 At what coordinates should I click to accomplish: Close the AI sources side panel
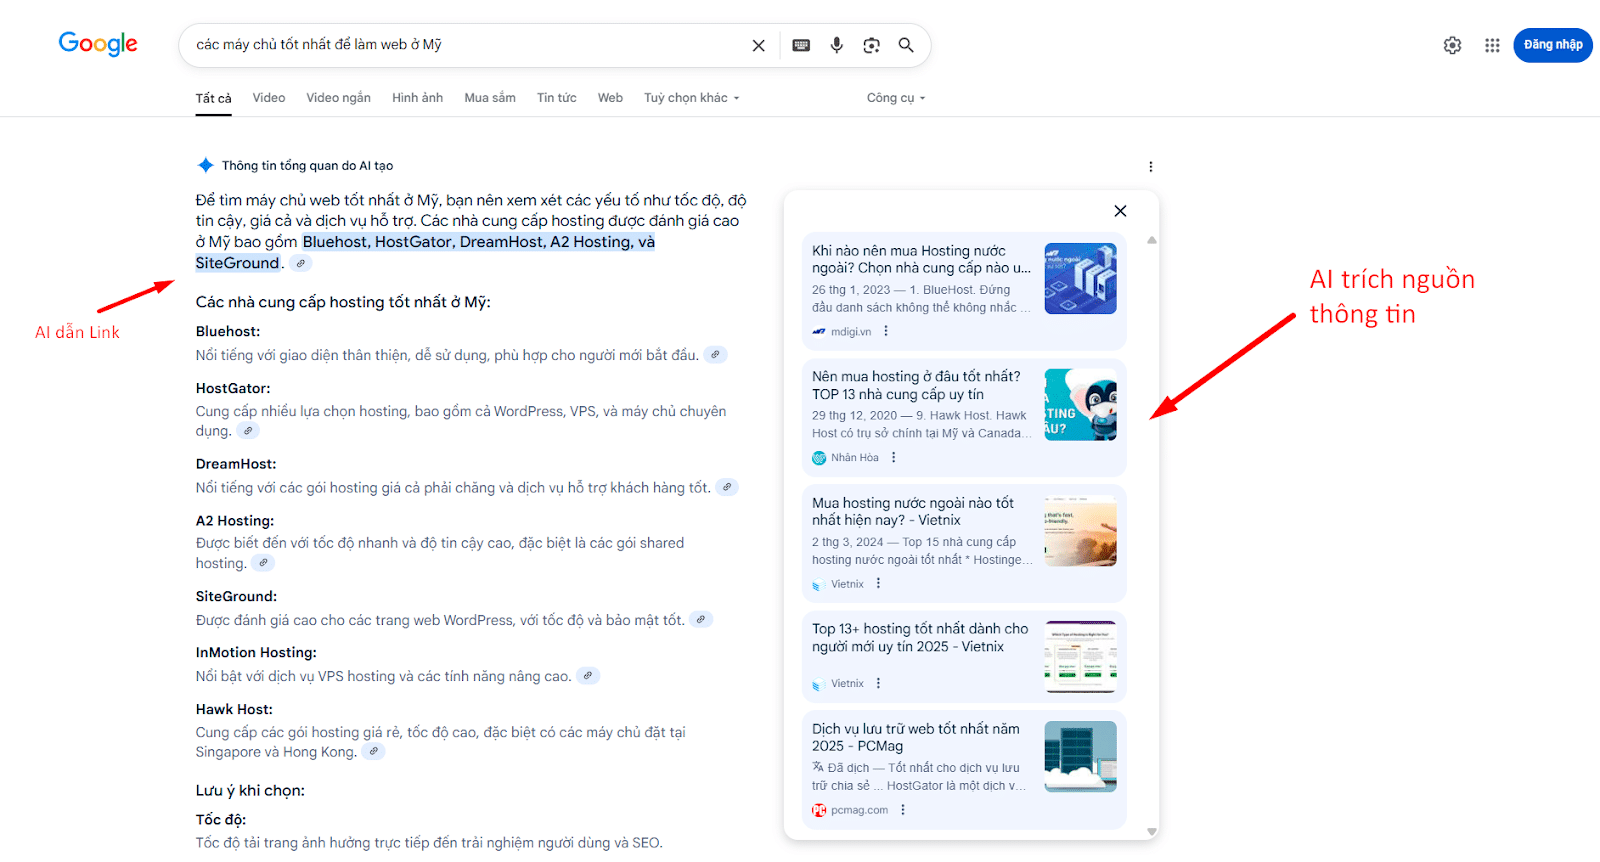pyautogui.click(x=1120, y=211)
